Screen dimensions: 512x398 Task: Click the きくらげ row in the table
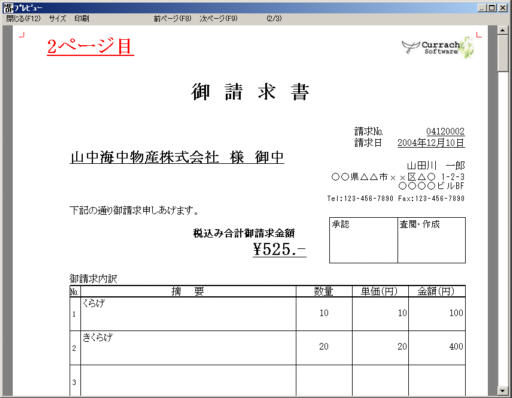pos(267,347)
